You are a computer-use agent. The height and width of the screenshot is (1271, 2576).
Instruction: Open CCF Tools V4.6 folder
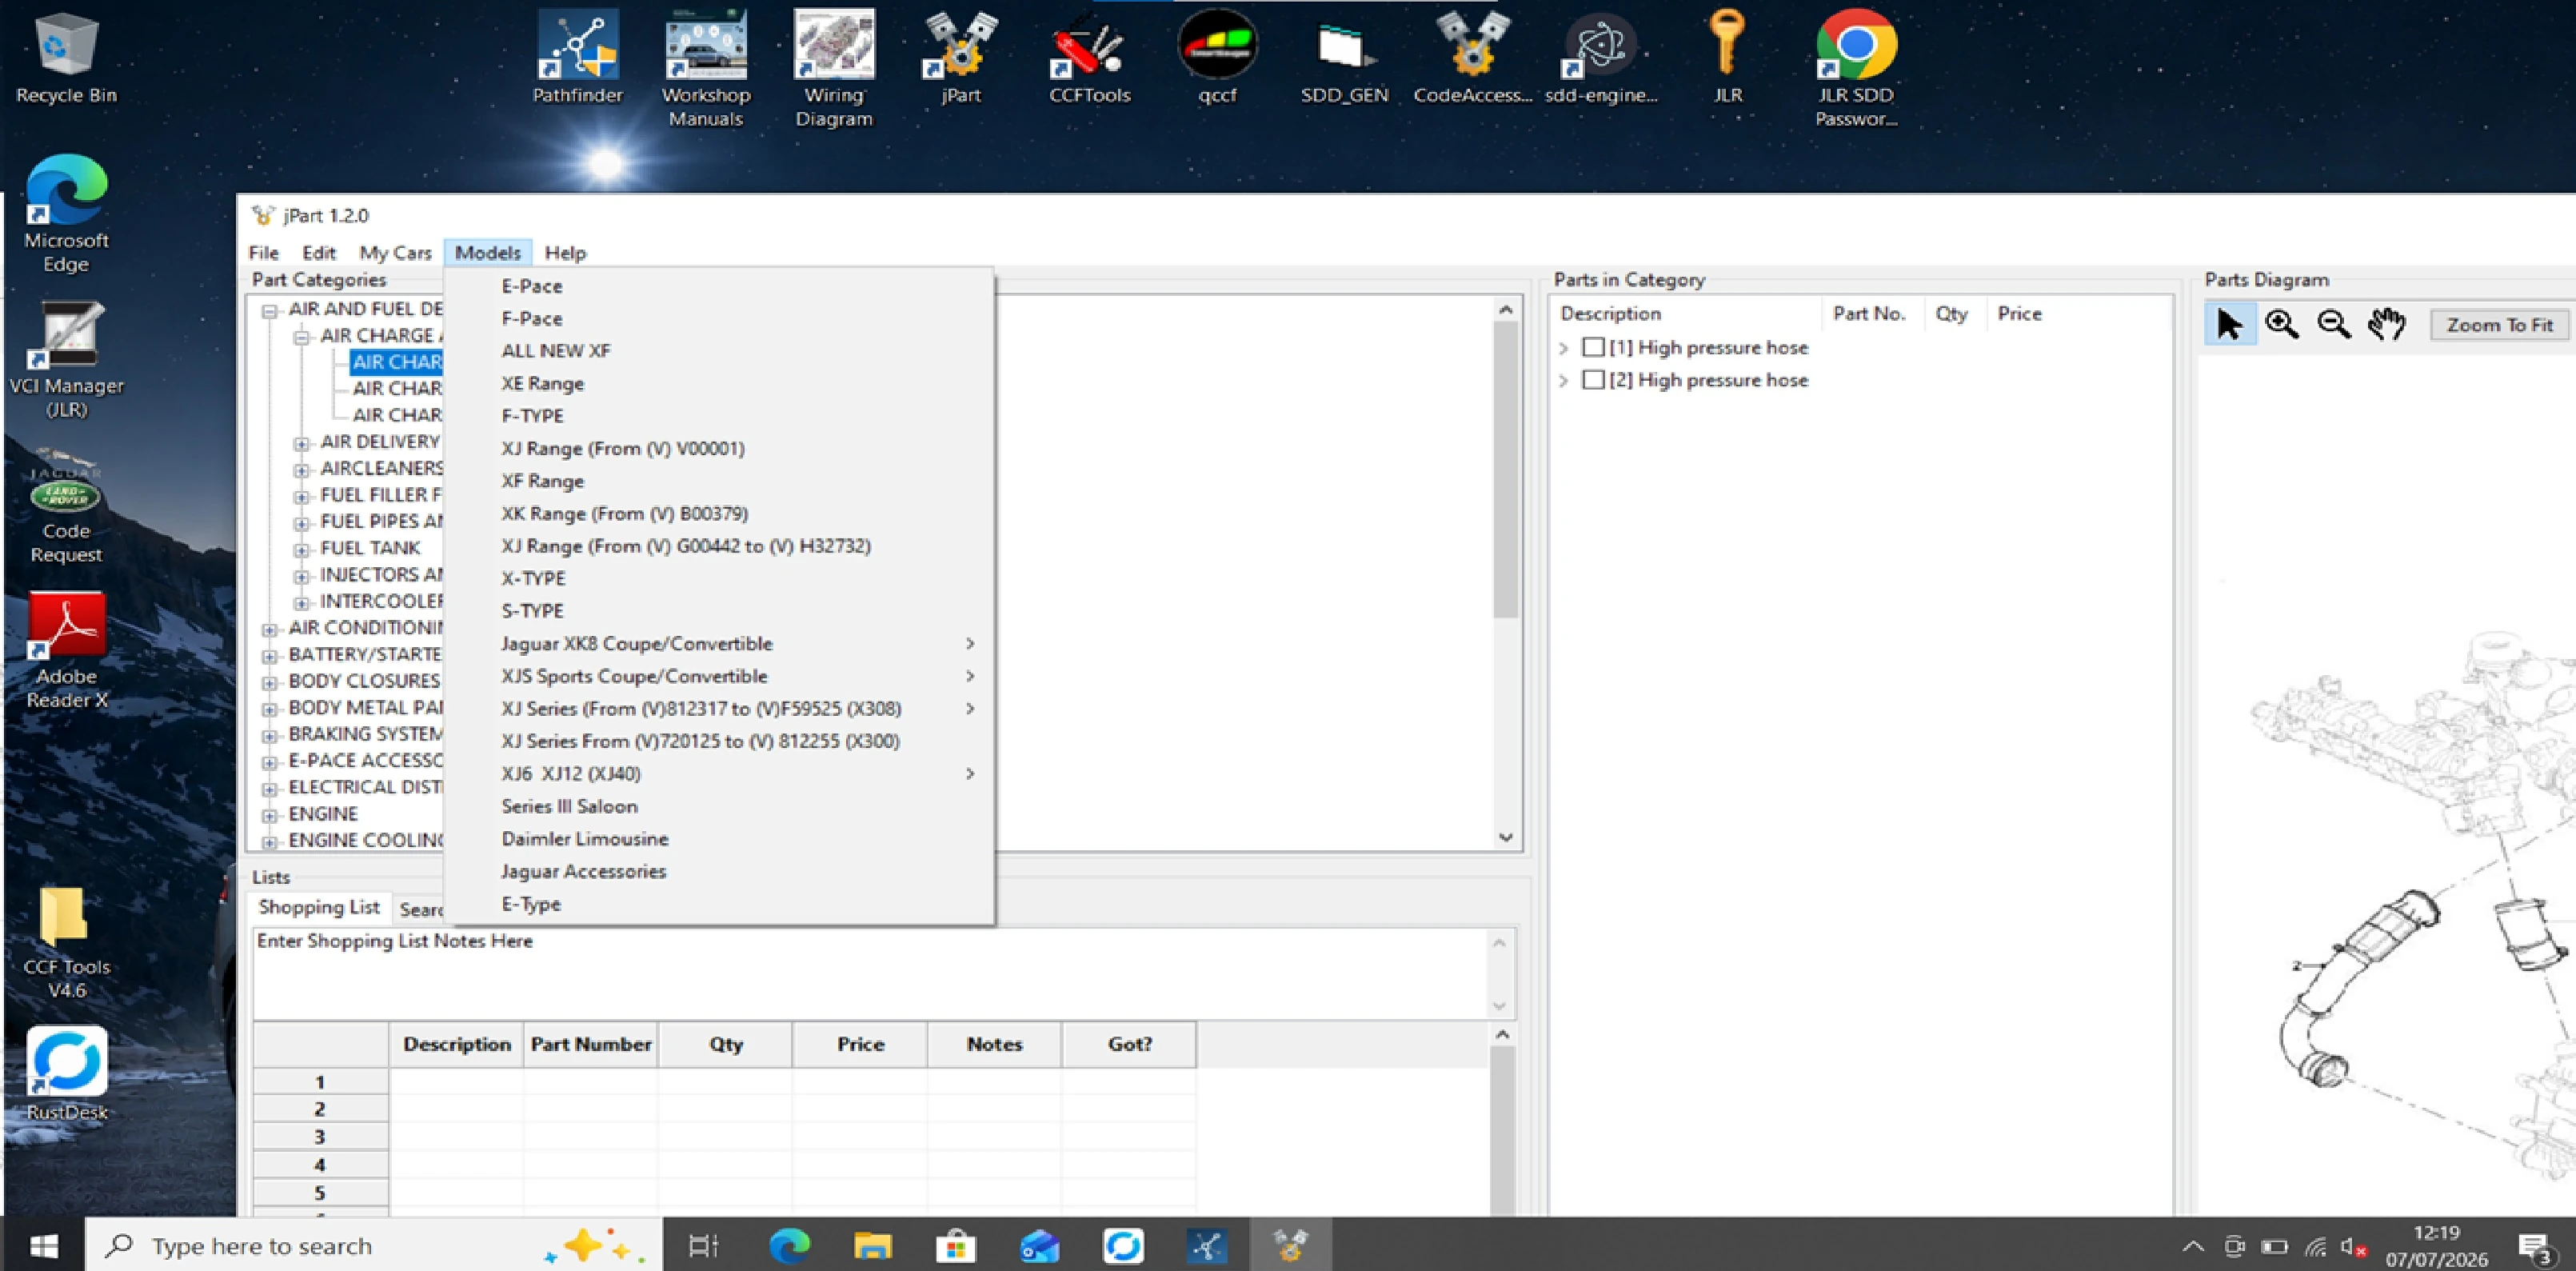point(66,942)
